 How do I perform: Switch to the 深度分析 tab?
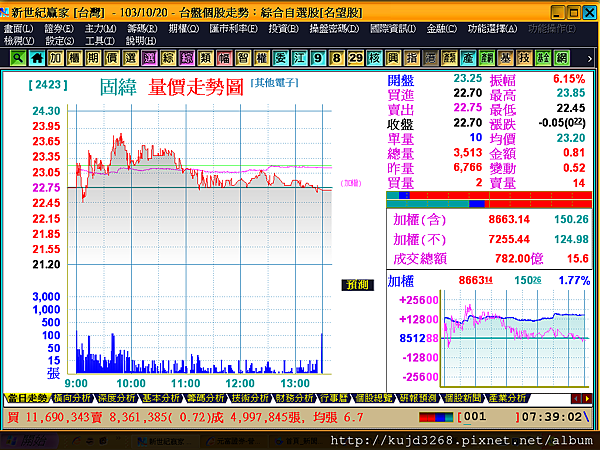pyautogui.click(x=116, y=398)
